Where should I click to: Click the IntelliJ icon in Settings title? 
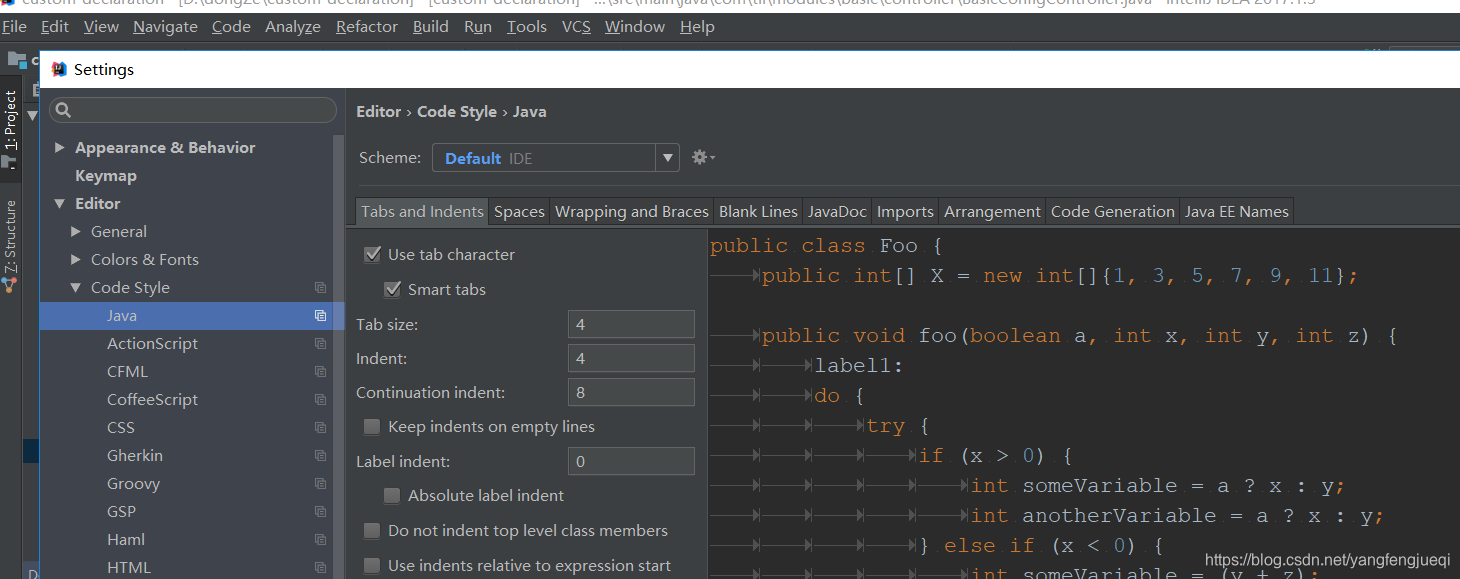pyautogui.click(x=59, y=69)
